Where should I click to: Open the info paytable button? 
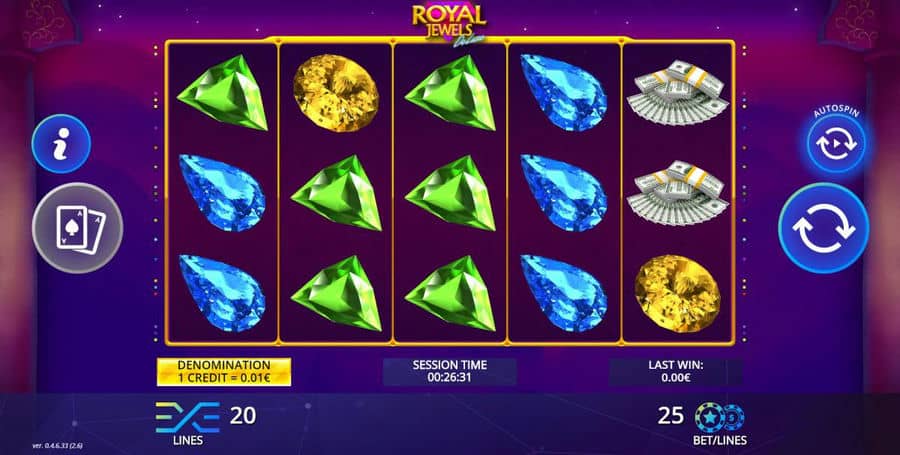point(61,143)
